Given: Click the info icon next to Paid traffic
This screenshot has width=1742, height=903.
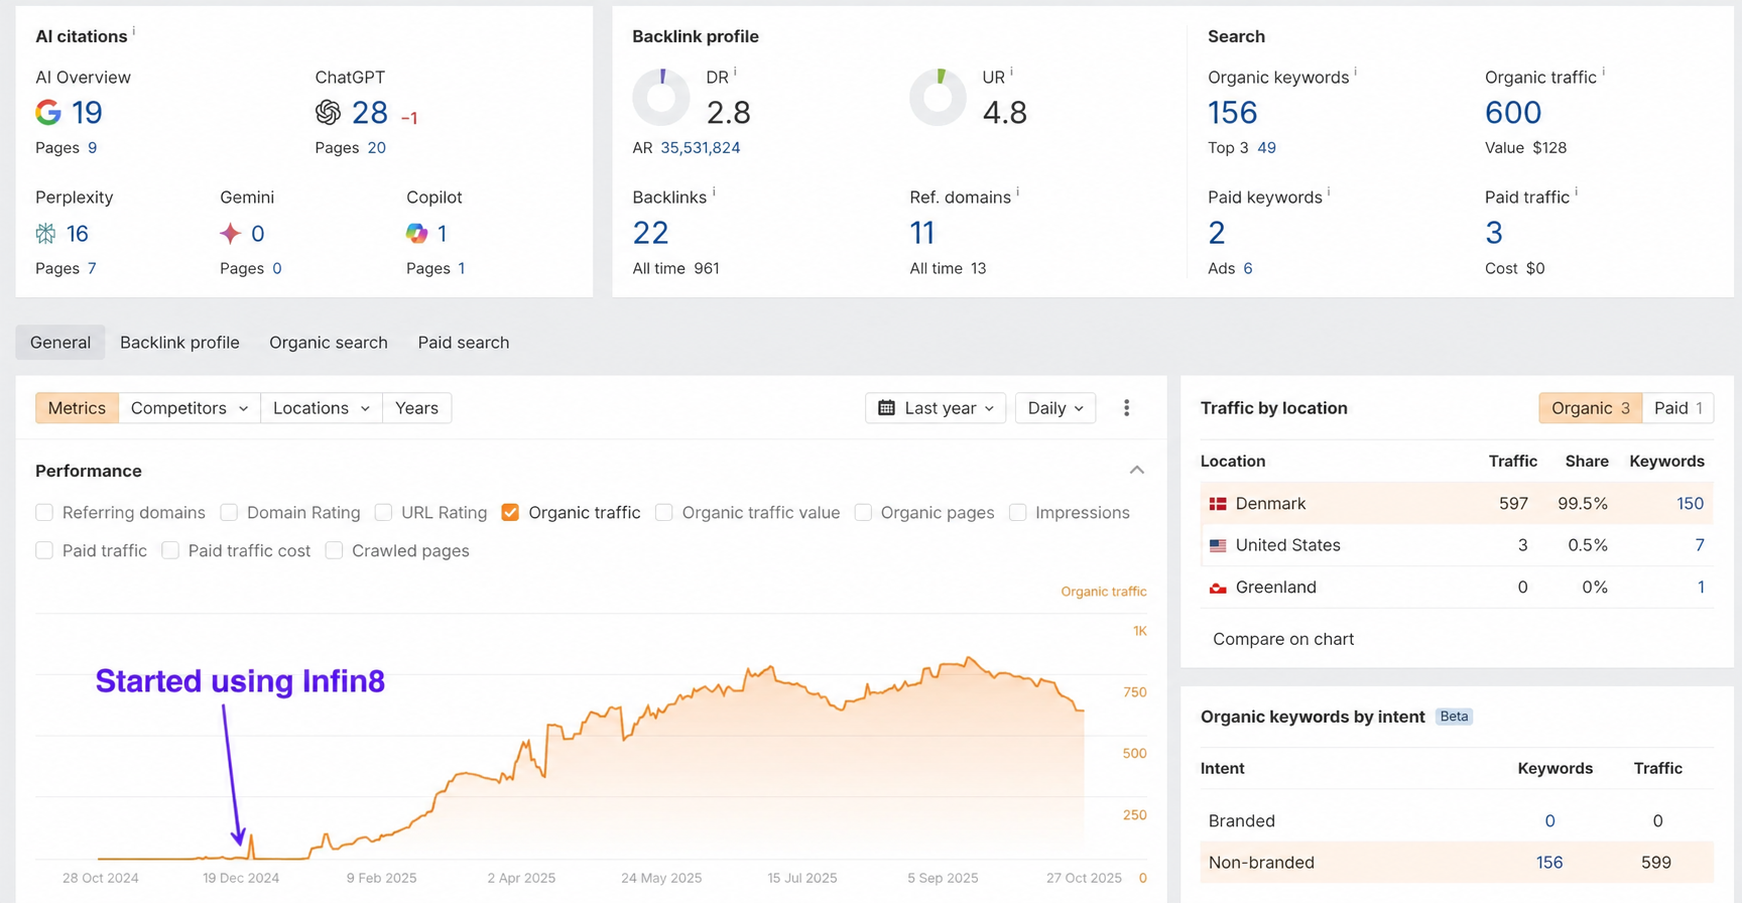Looking at the screenshot, I should tap(1577, 192).
